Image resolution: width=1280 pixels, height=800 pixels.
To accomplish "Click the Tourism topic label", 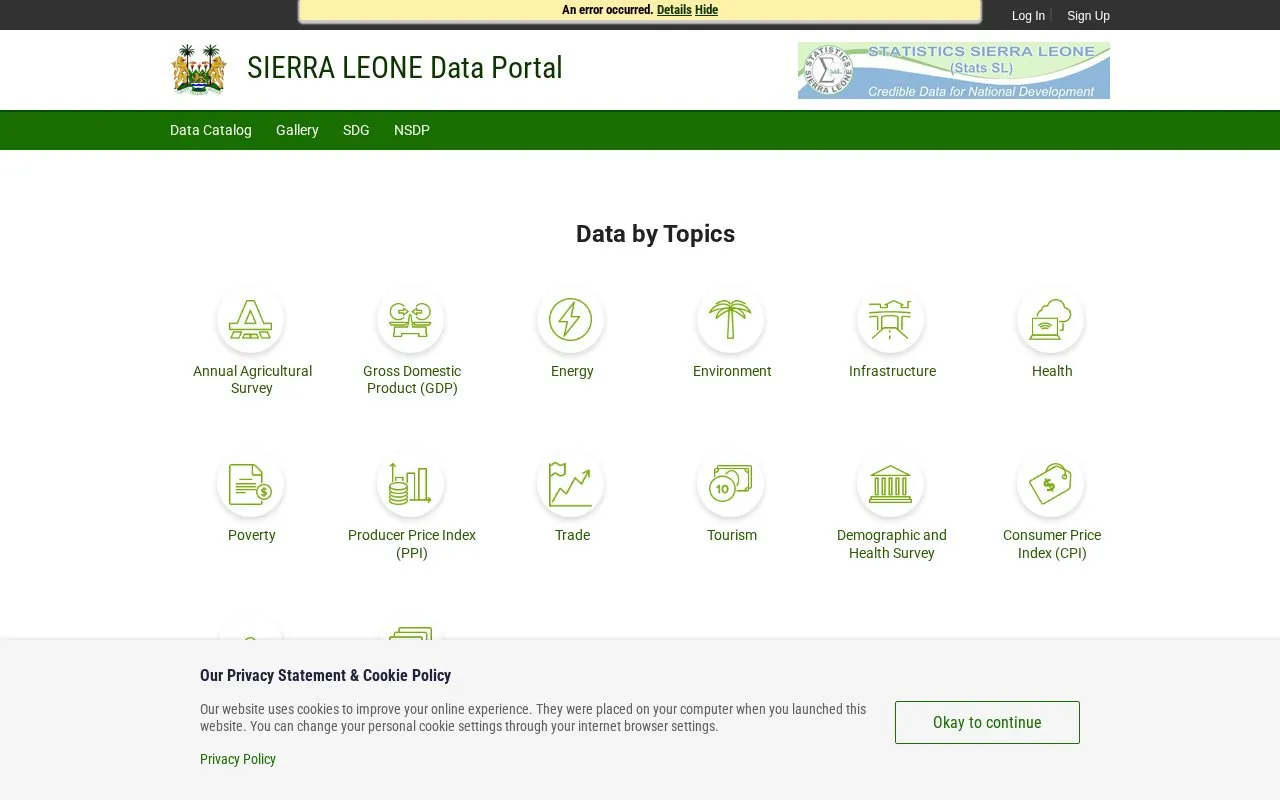I will tap(732, 535).
